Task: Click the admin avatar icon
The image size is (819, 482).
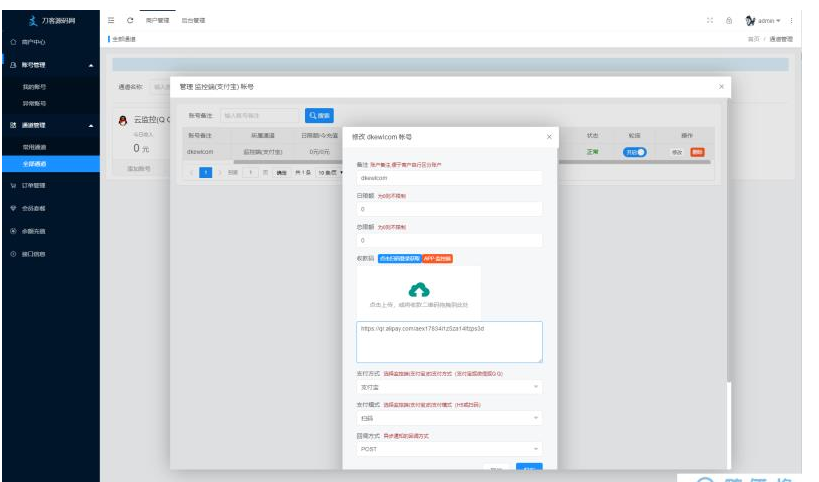Action: (x=750, y=20)
